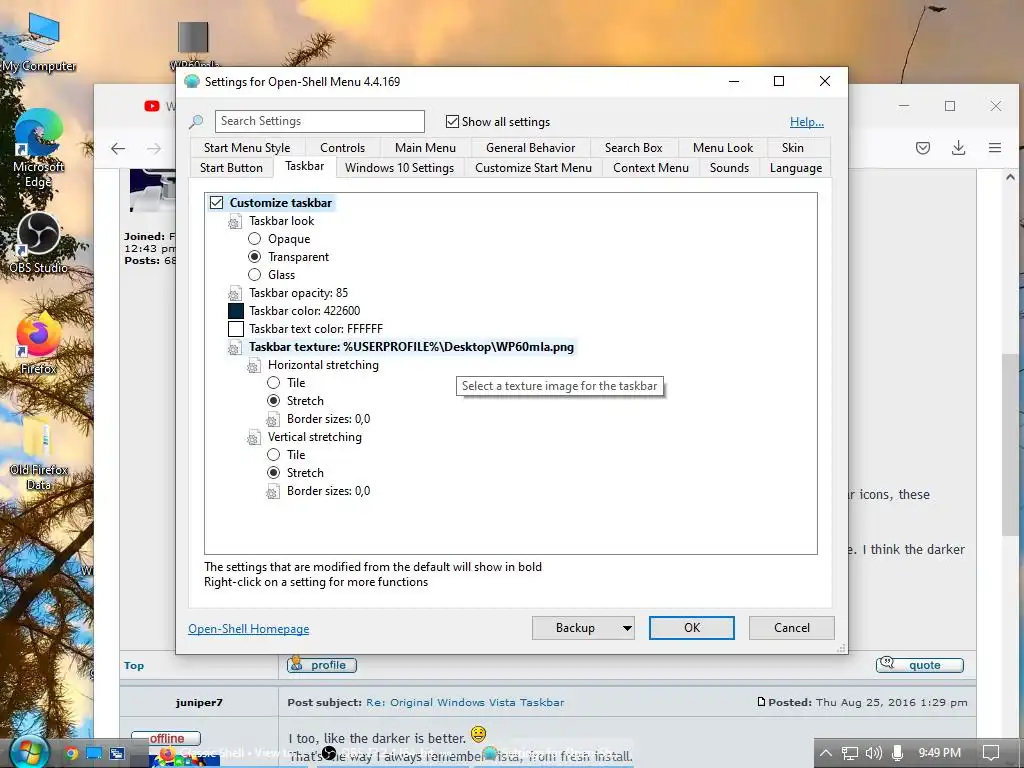Viewport: 1024px width, 768px height.
Task: Switch to Start Menu Style tab
Action: [247, 148]
